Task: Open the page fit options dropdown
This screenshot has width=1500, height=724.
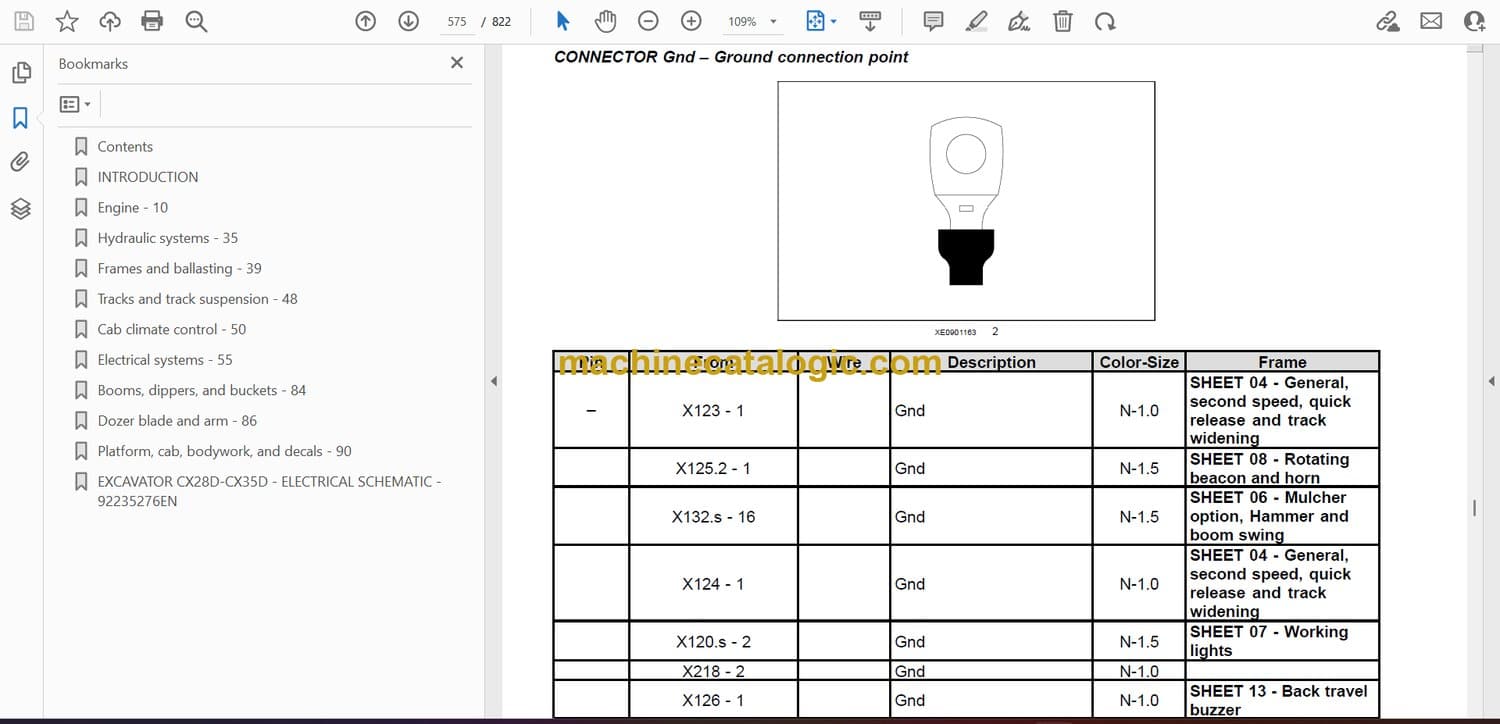Action: [821, 21]
